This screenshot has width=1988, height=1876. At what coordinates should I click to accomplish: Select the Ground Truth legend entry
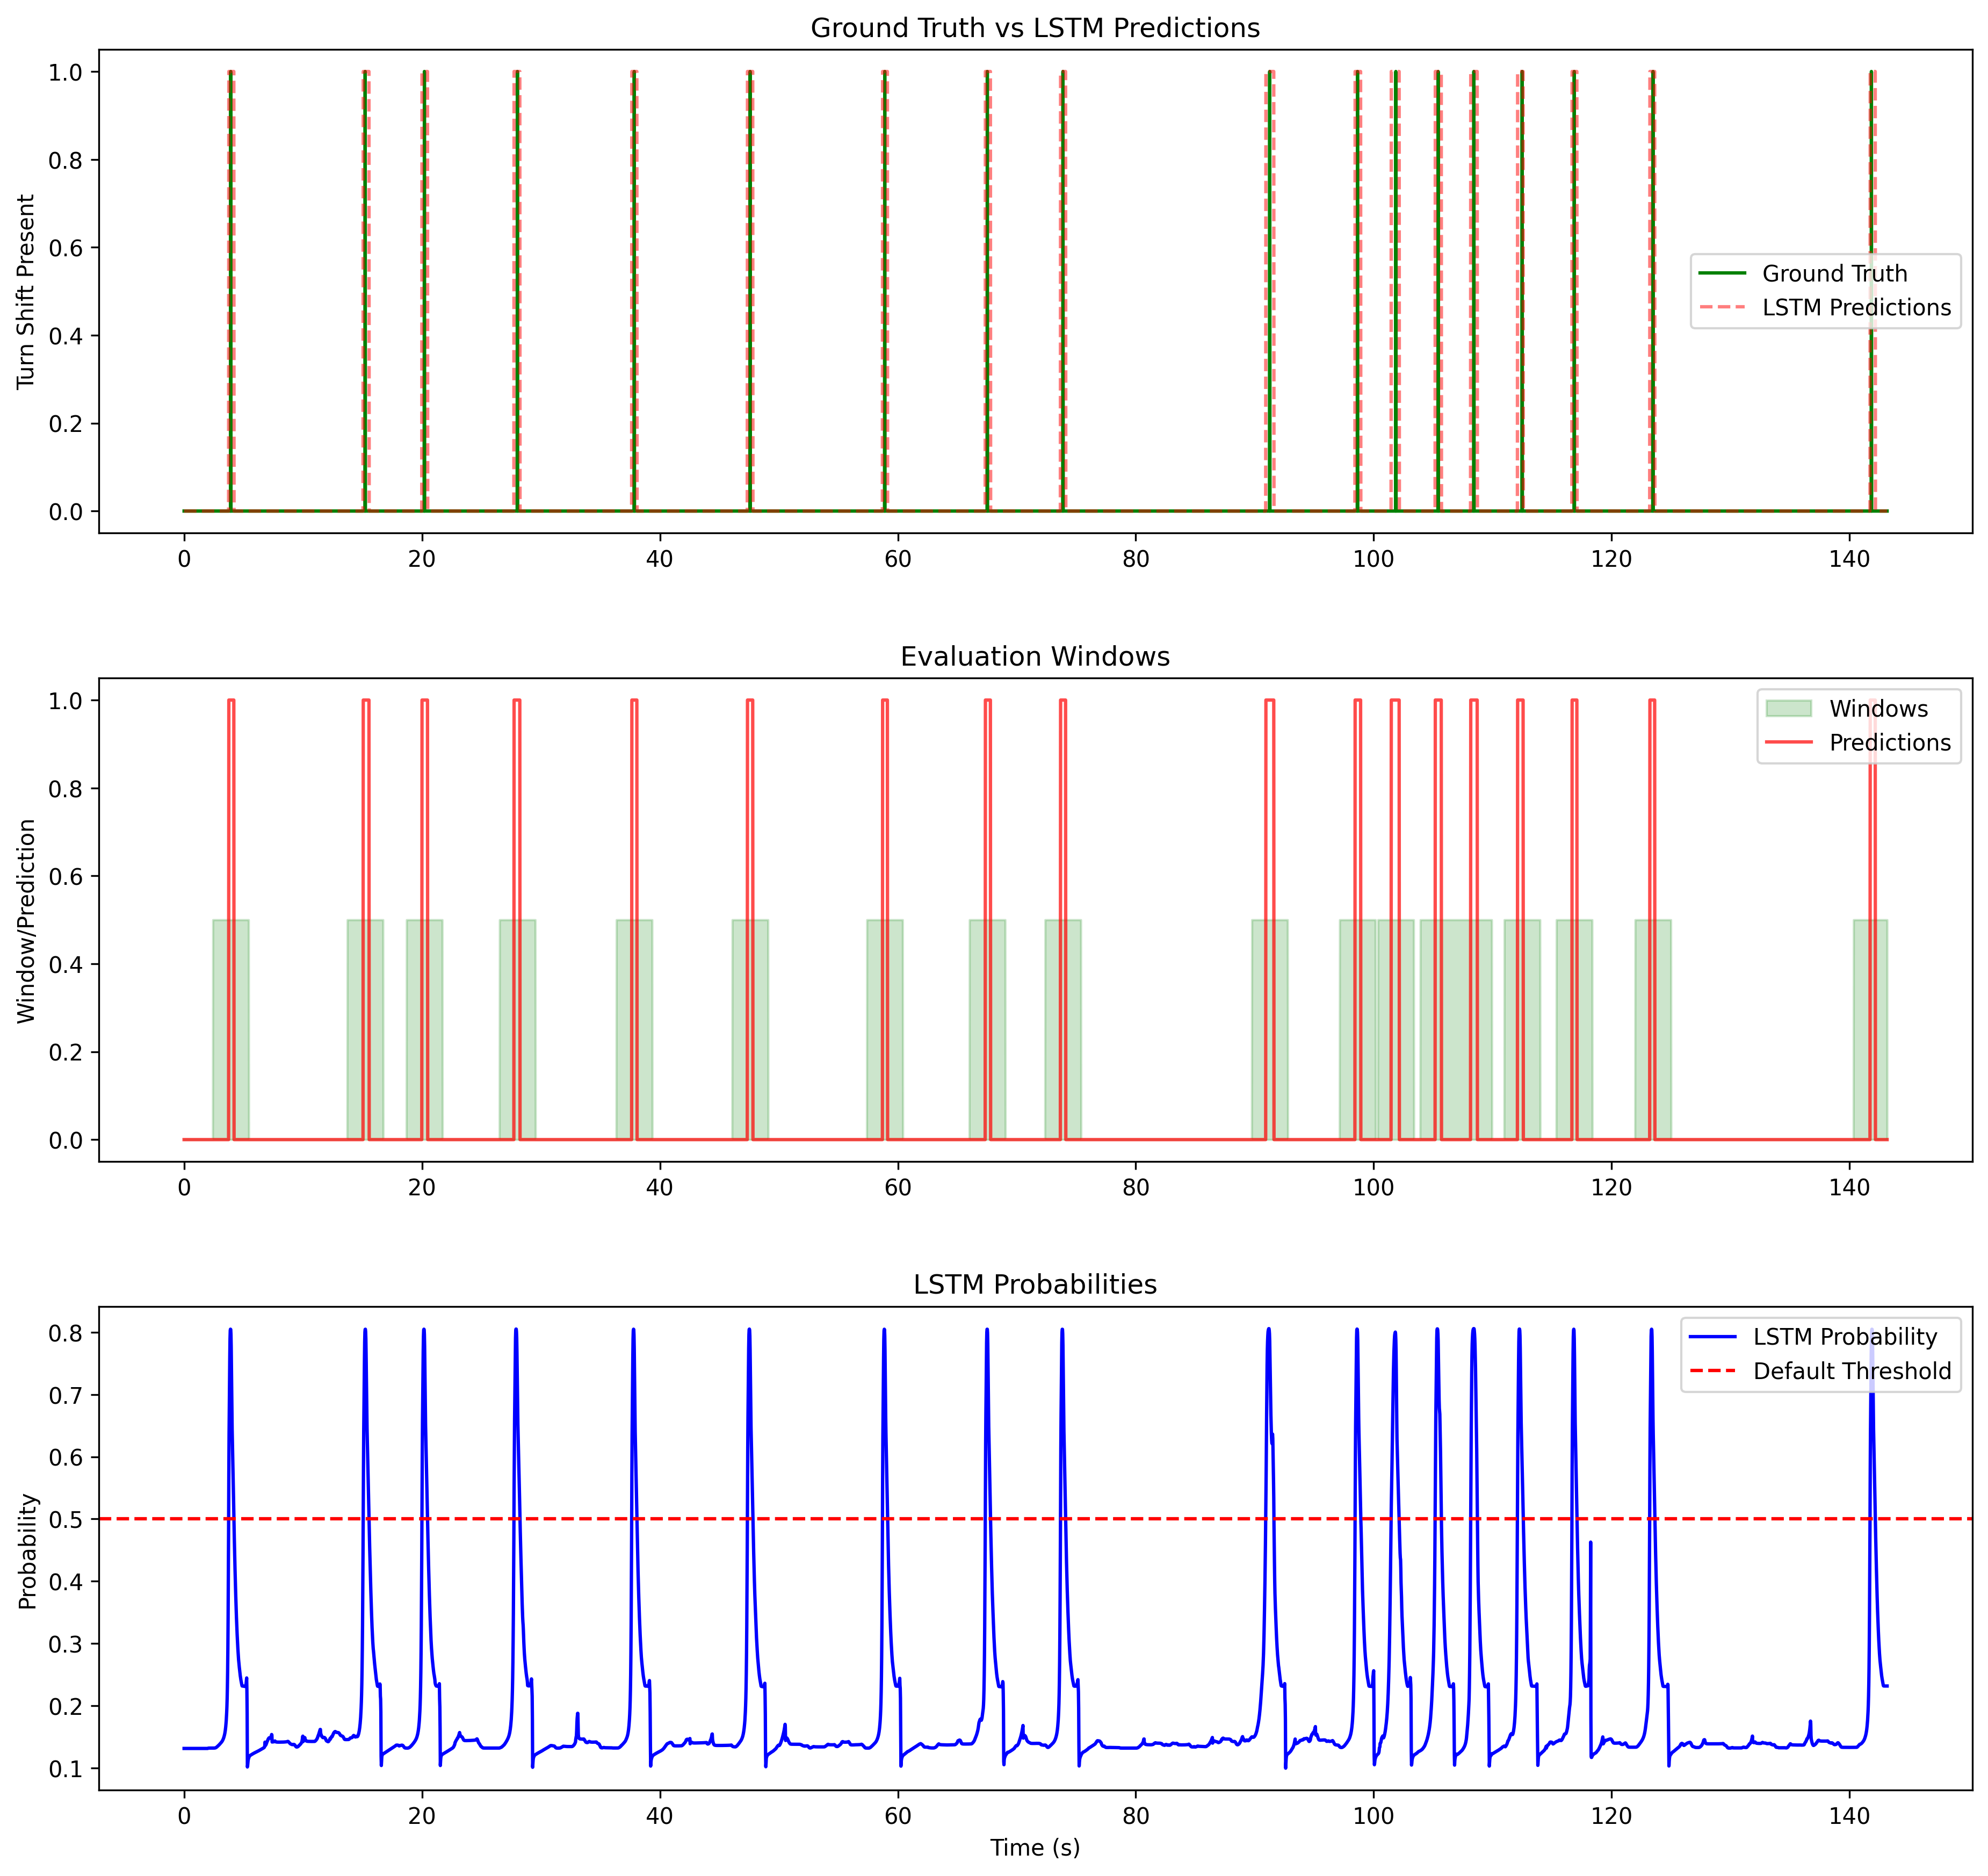click(x=1834, y=274)
